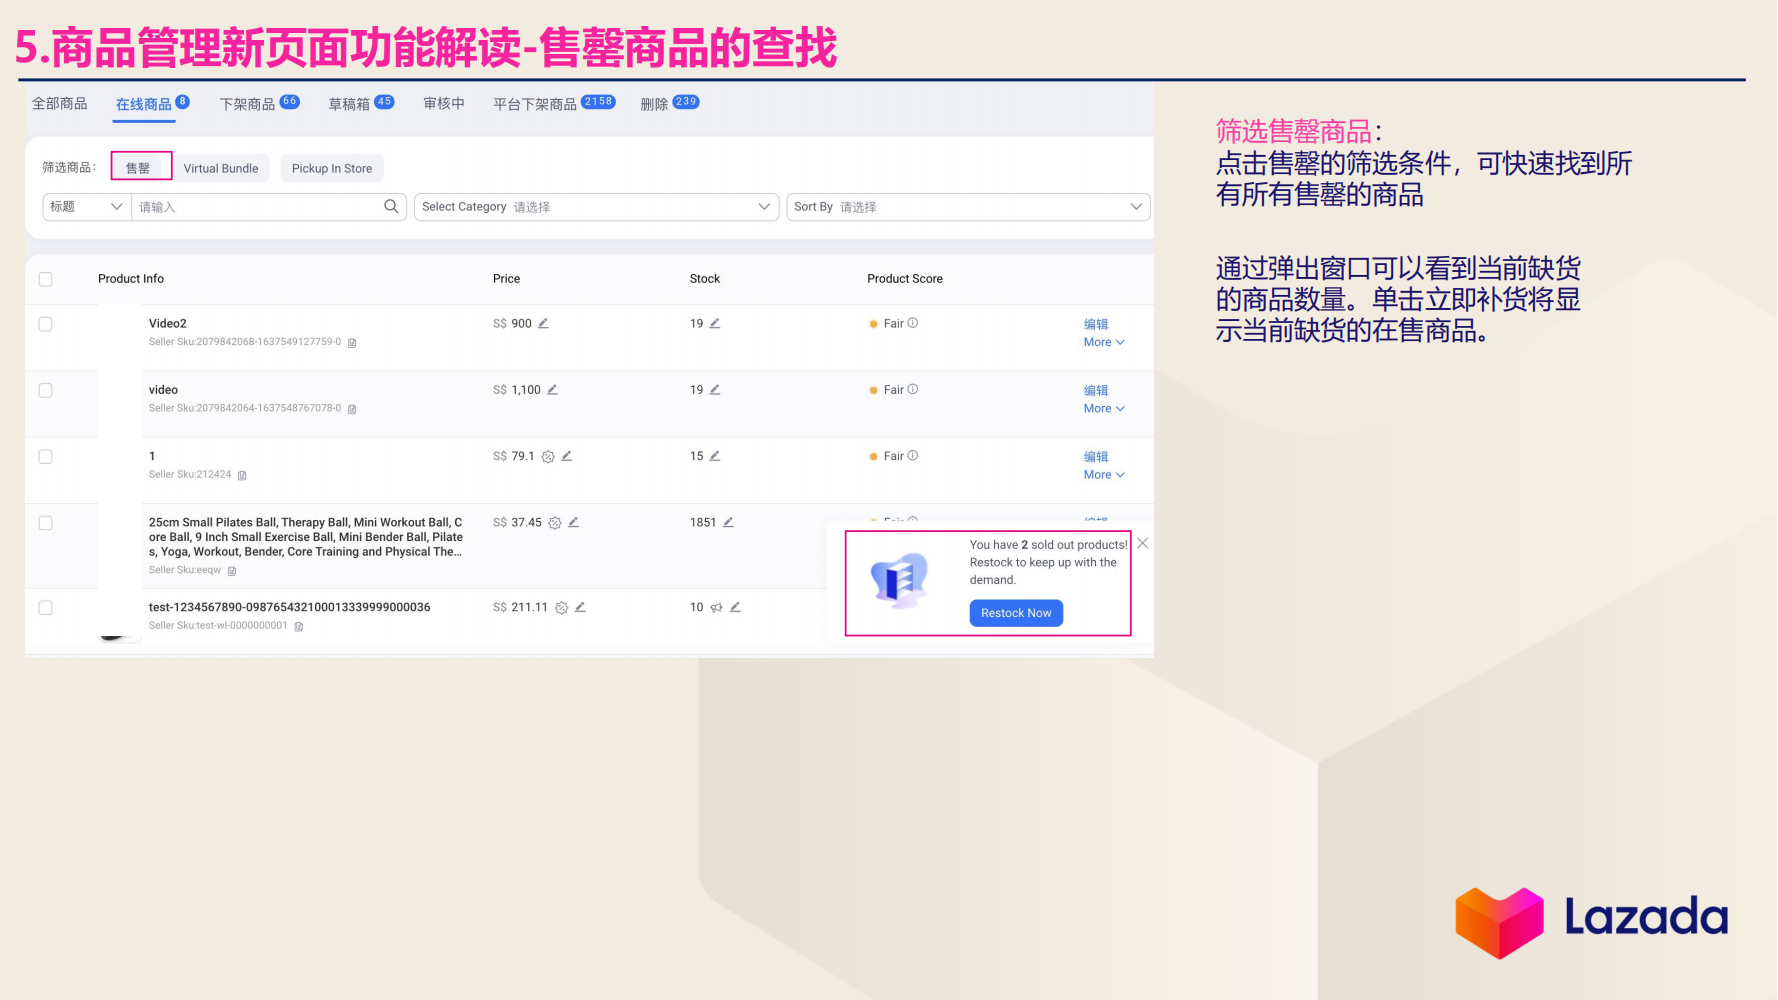Switch to the 草稿箱 tab
The width and height of the screenshot is (1778, 1000).
click(x=351, y=103)
